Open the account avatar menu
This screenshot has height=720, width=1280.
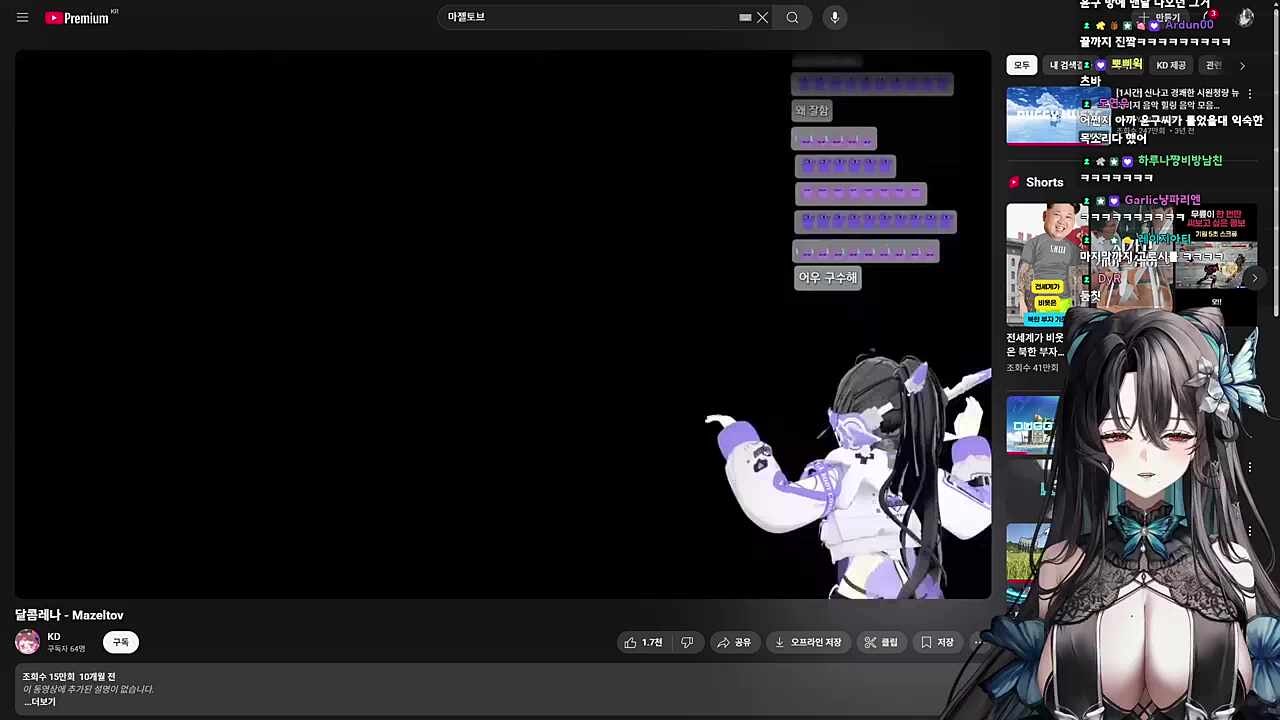1246,17
